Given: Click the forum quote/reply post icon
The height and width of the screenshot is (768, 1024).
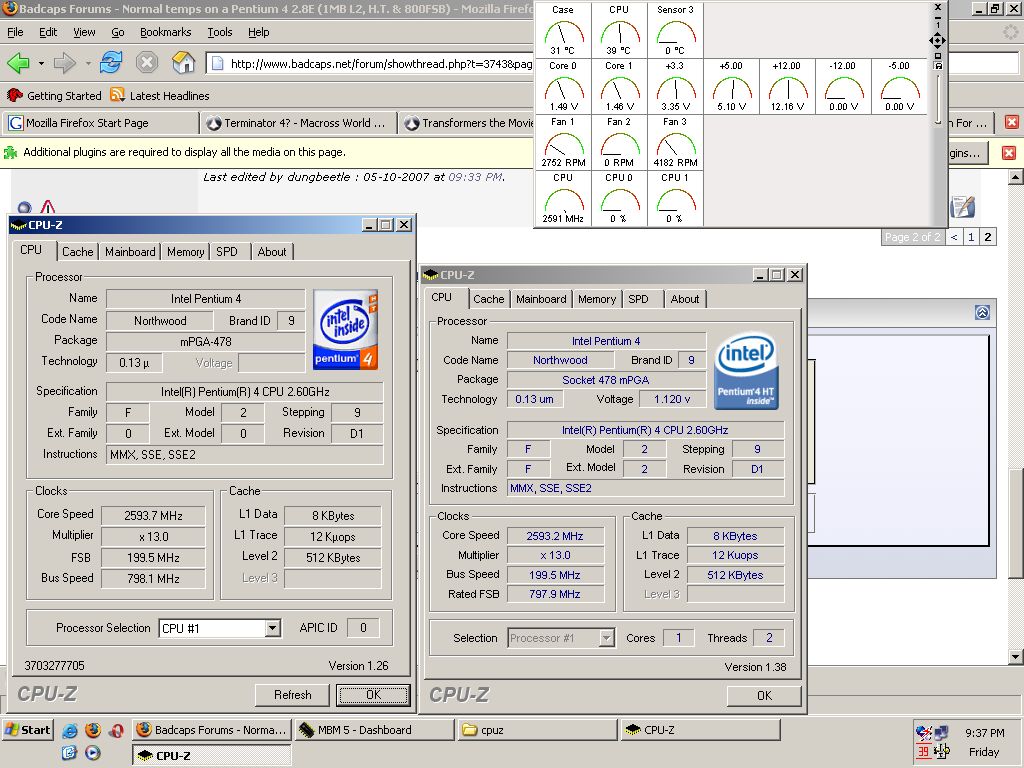Looking at the screenshot, I should 962,207.
